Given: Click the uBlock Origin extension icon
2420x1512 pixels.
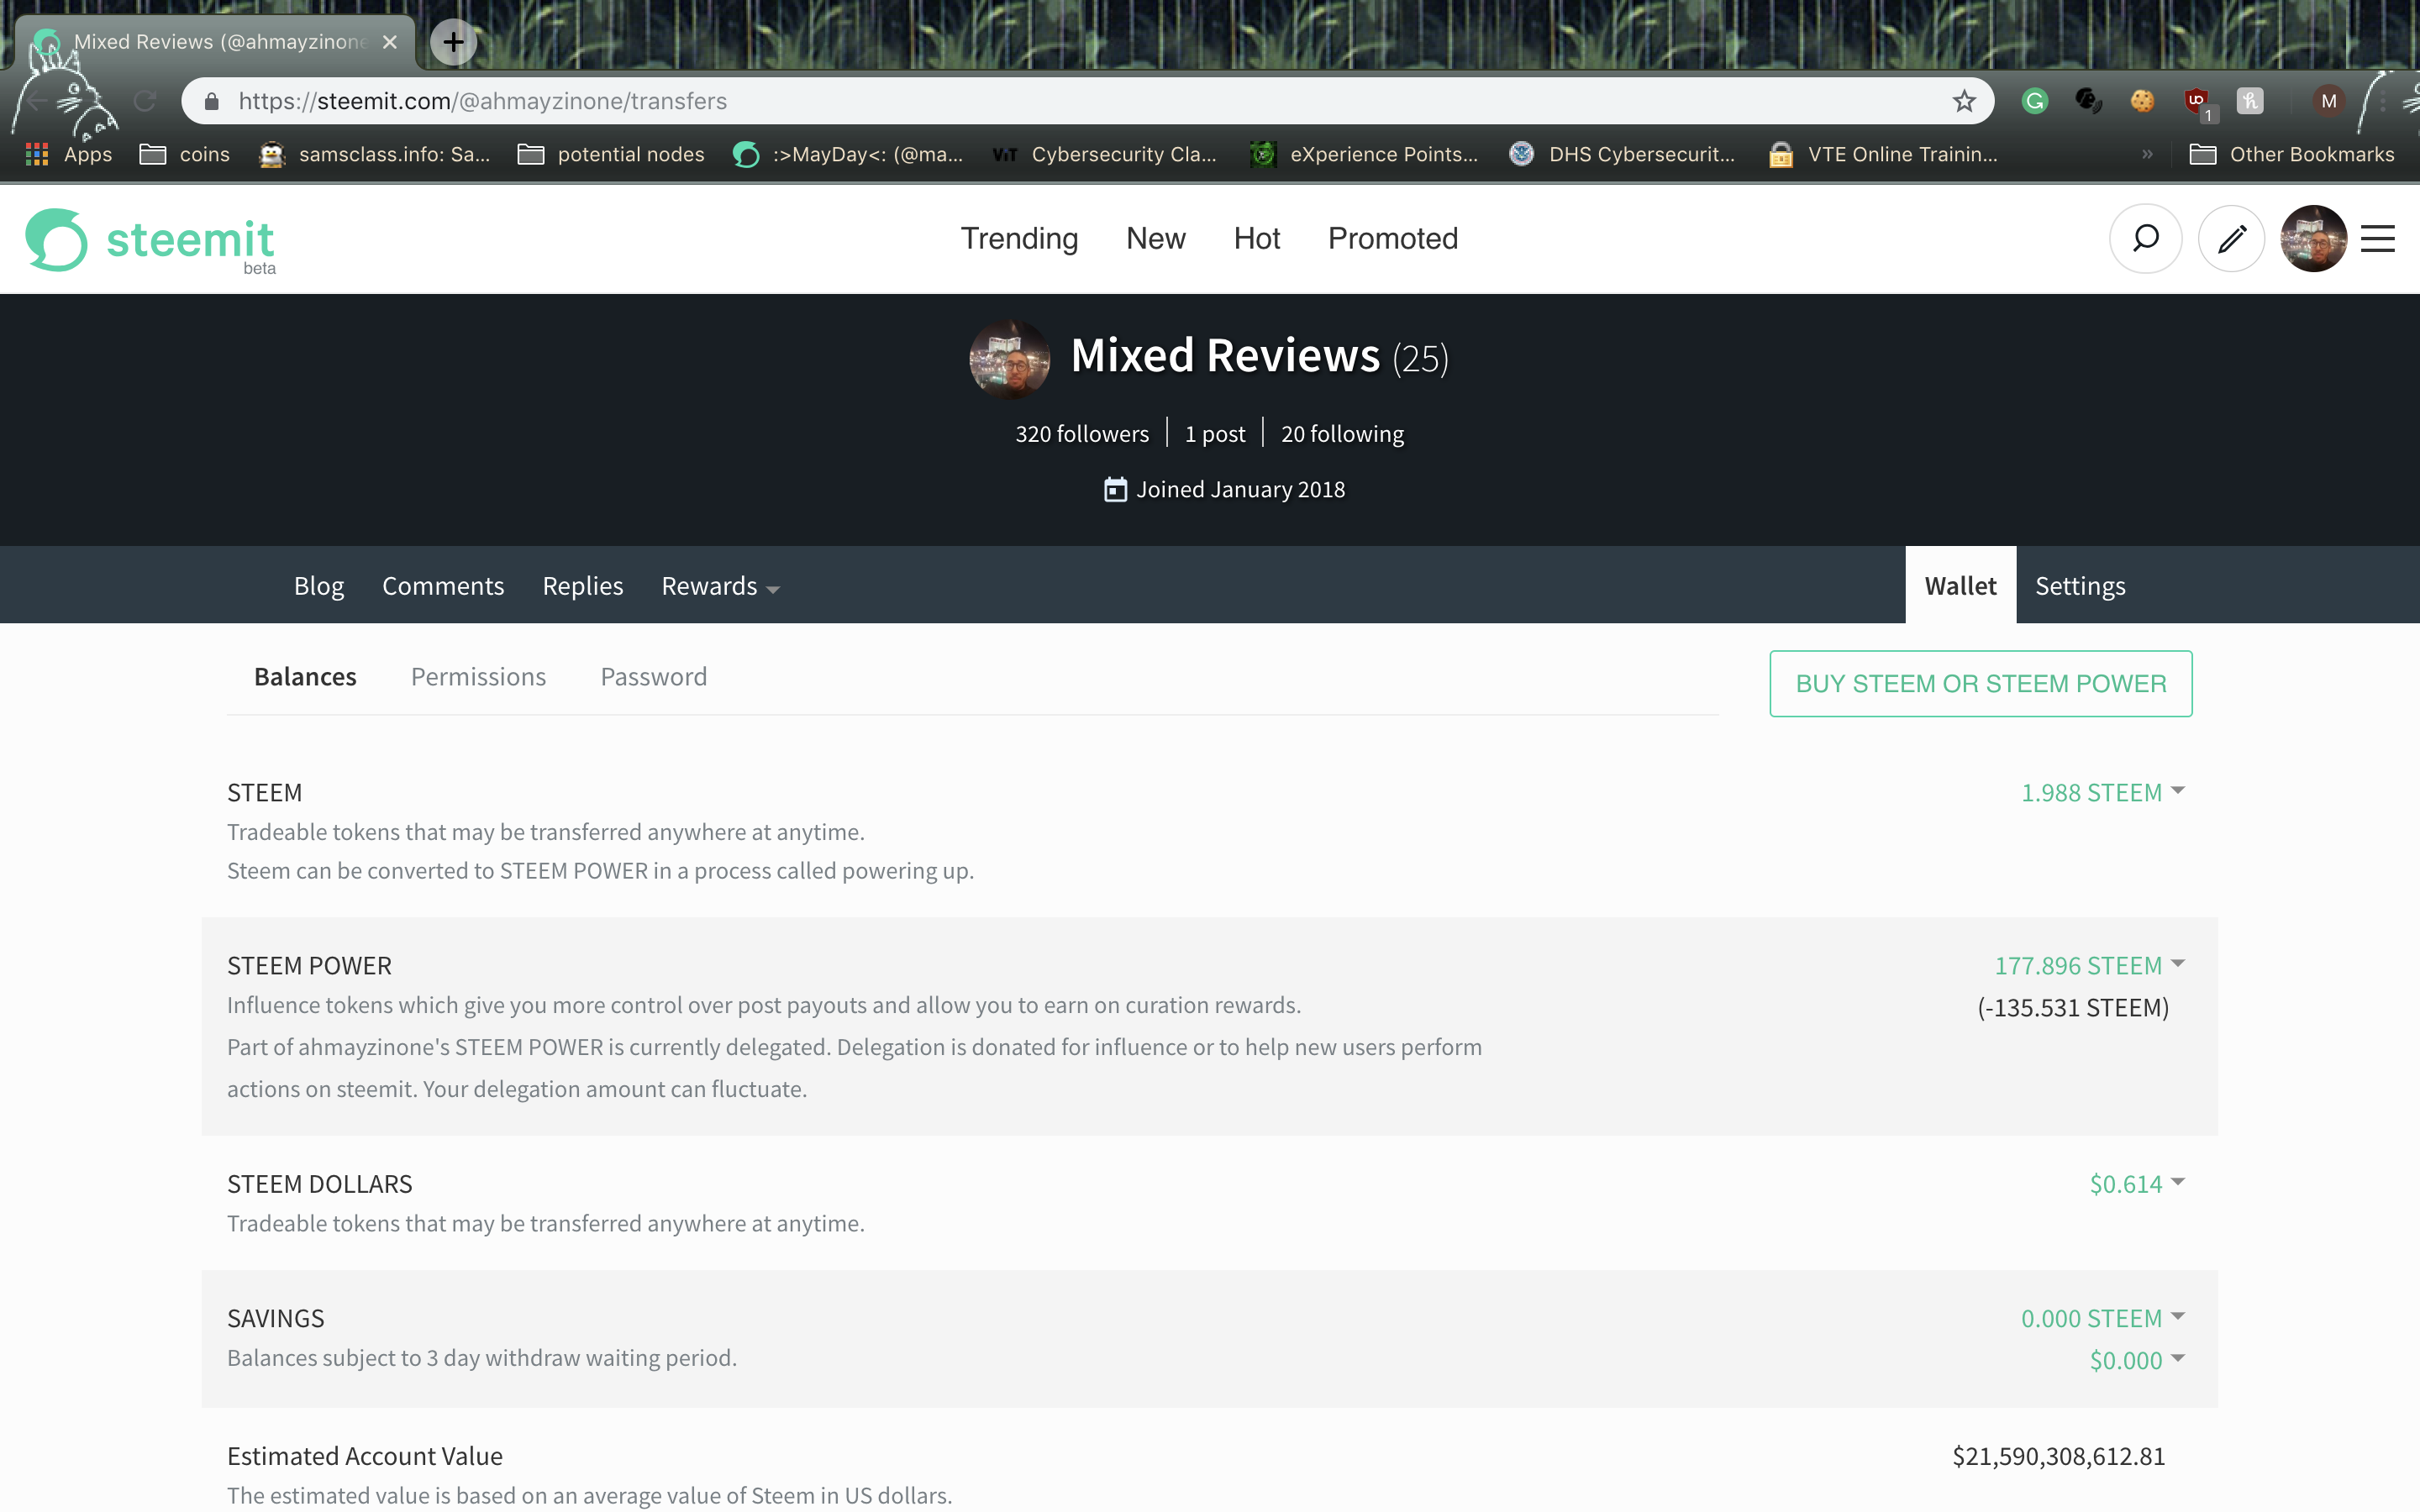Looking at the screenshot, I should point(2196,101).
